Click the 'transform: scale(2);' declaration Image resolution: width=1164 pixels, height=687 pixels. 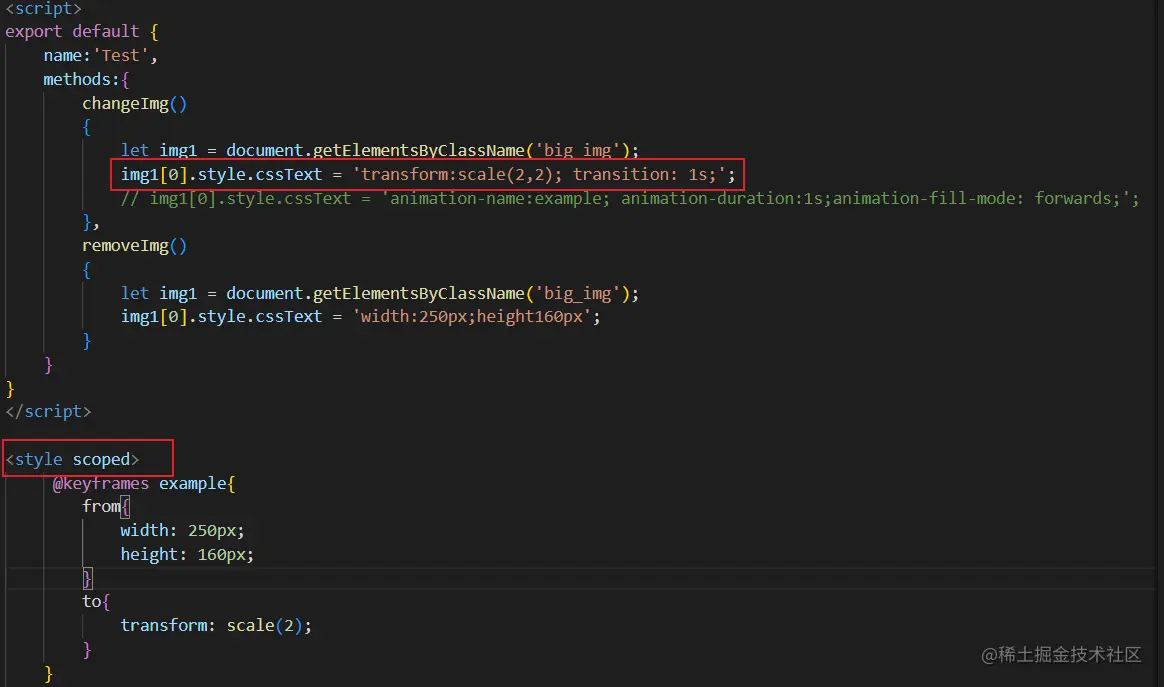[x=216, y=625]
